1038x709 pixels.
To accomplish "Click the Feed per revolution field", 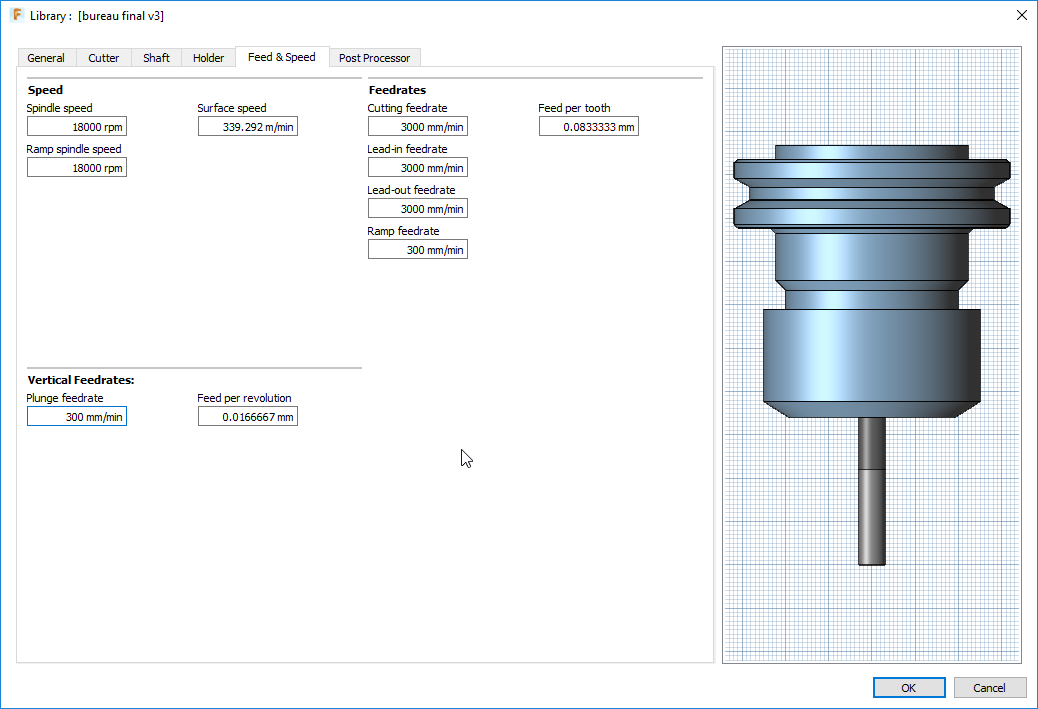I will 248,416.
